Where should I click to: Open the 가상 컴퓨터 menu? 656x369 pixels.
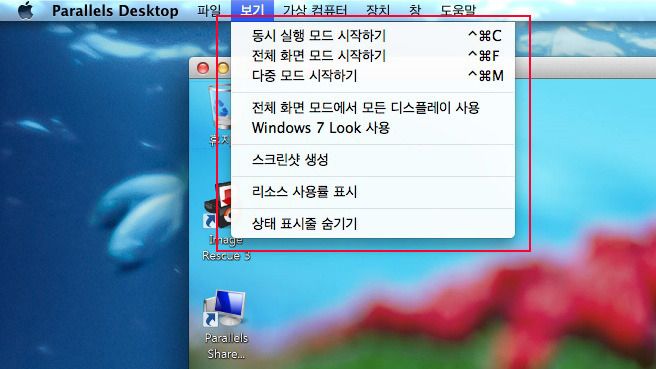tap(315, 10)
